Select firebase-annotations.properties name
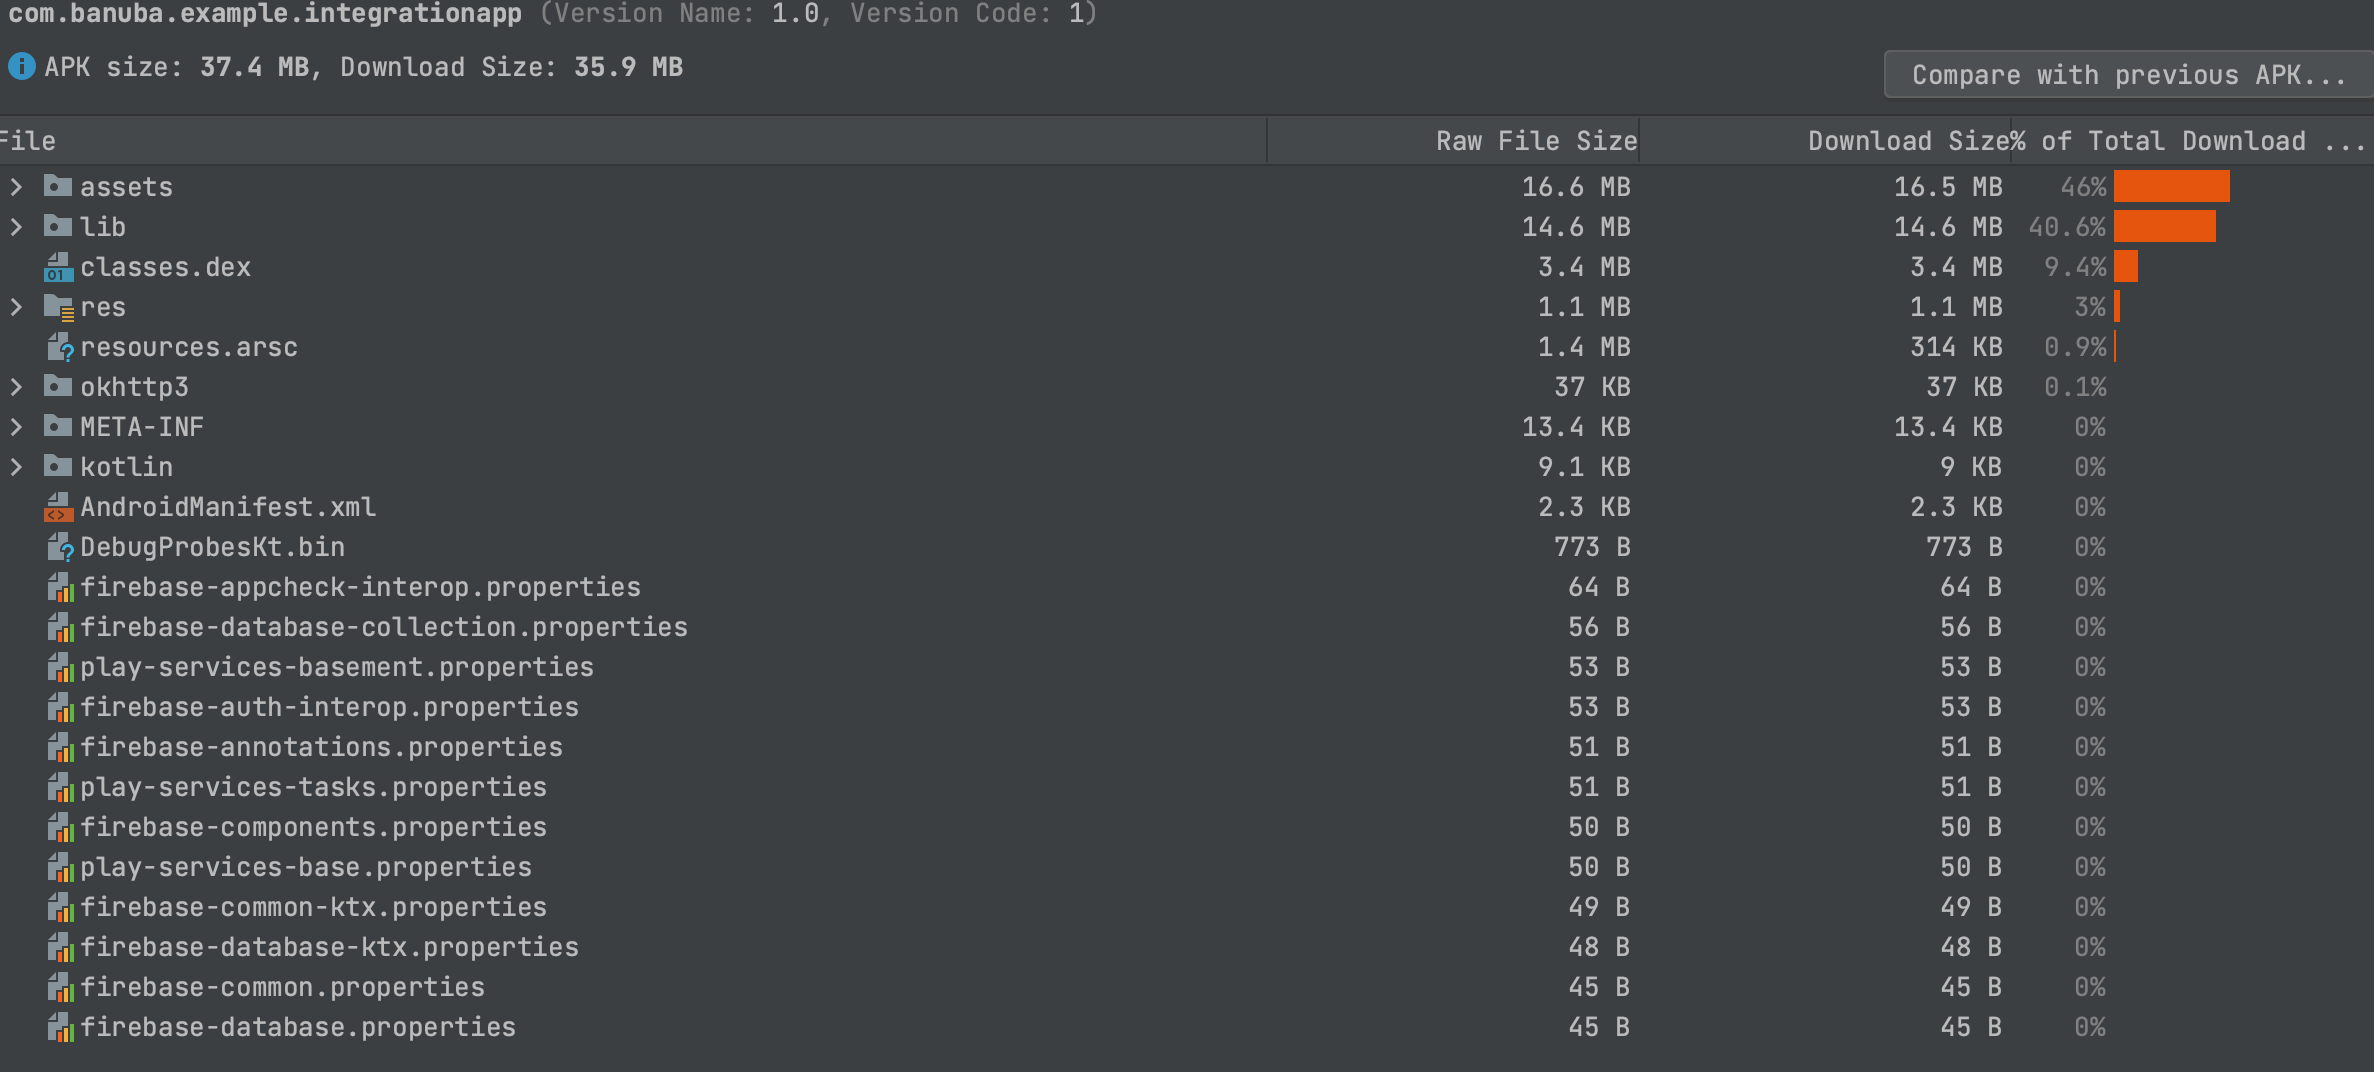The height and width of the screenshot is (1072, 2374). [321, 747]
